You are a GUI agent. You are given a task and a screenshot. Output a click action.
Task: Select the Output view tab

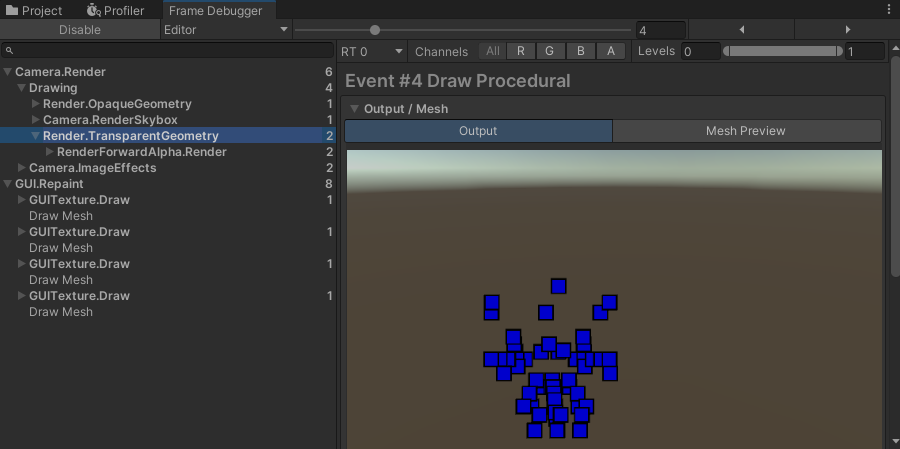[x=478, y=131]
